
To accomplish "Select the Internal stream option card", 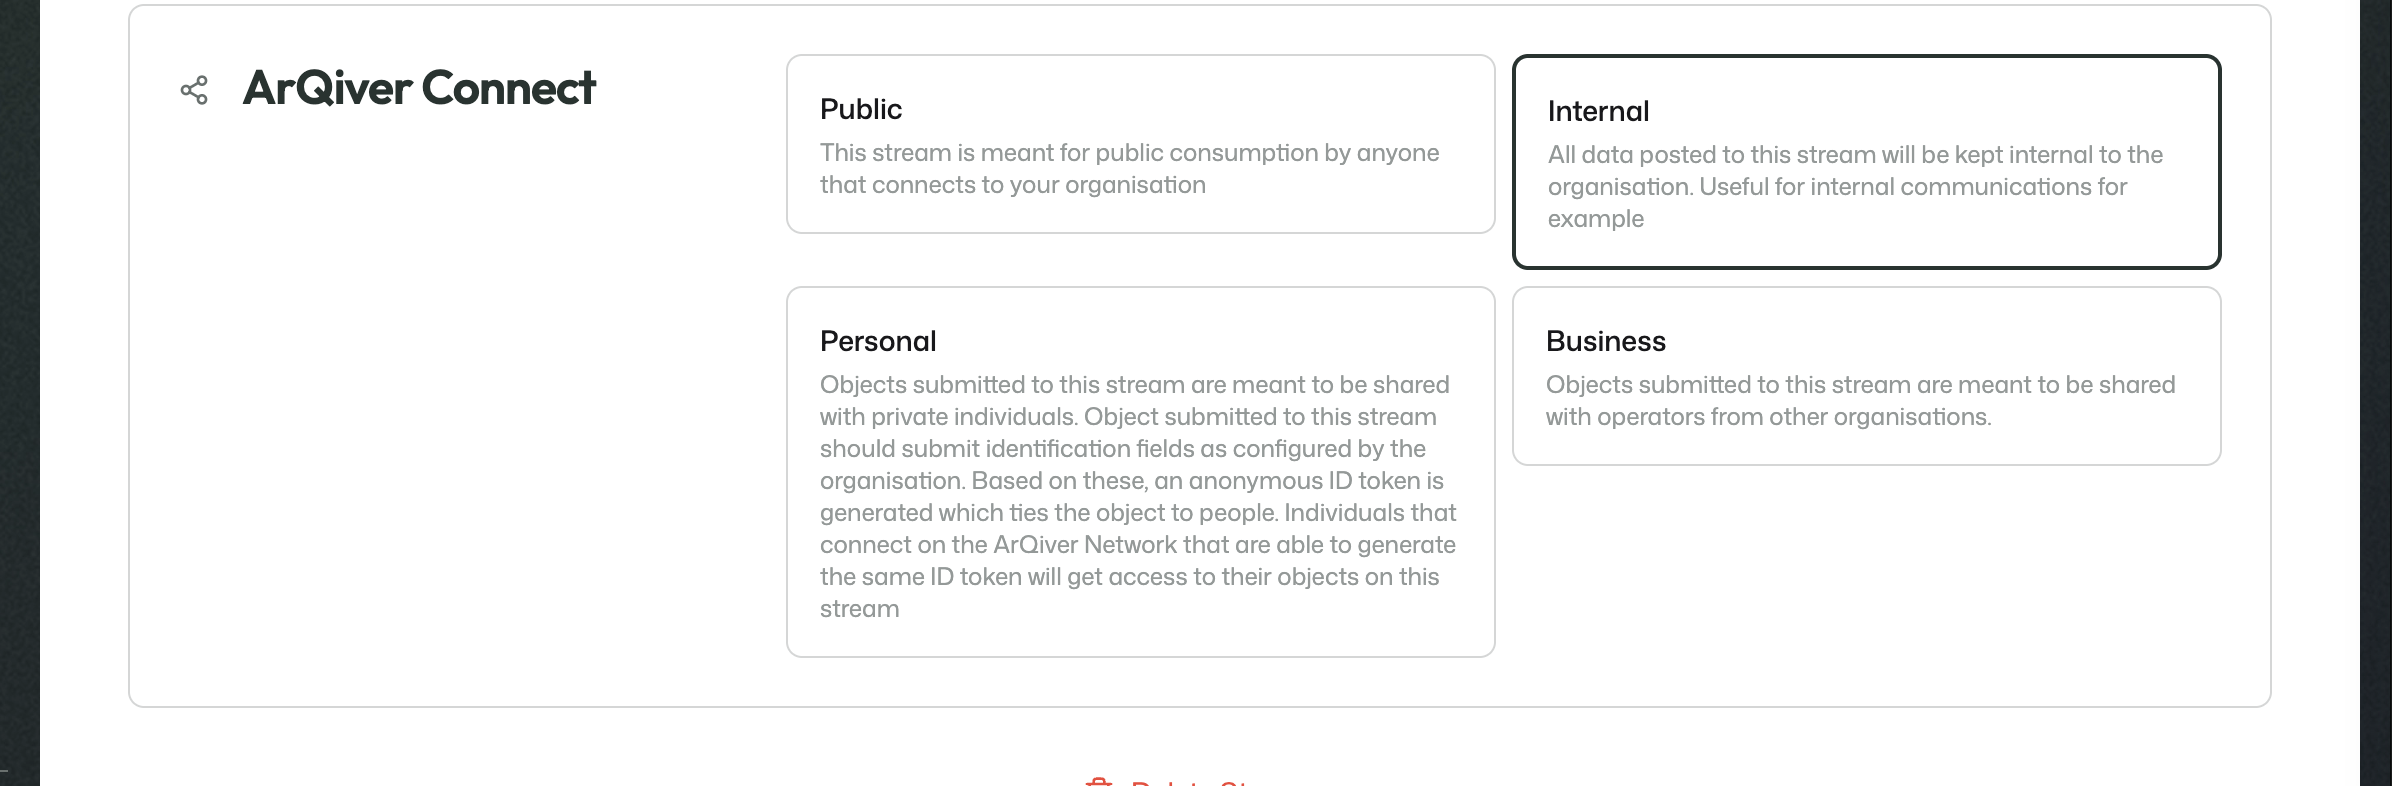I will click(x=1866, y=162).
